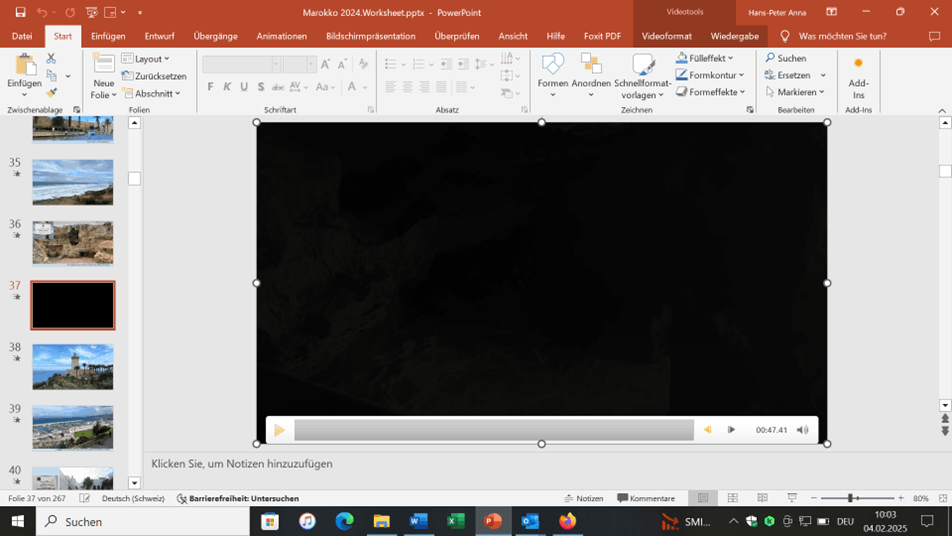Click the video progress bar
The width and height of the screenshot is (952, 536).
494,430
